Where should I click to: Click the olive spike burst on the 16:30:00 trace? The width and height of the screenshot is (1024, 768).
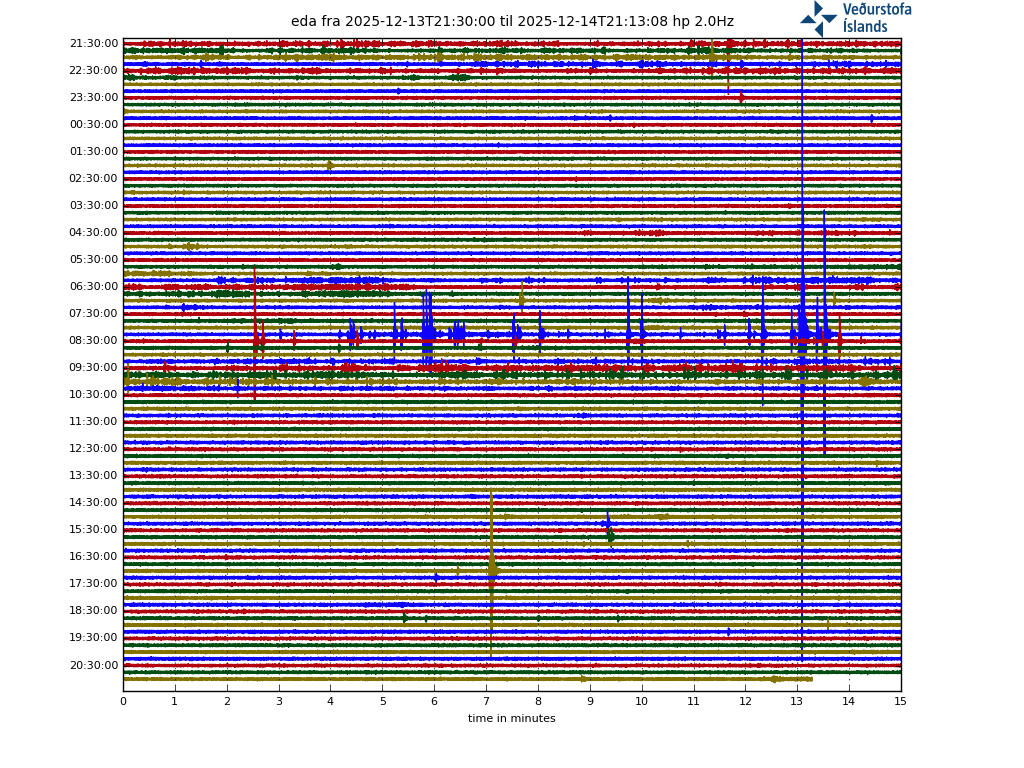coord(492,568)
